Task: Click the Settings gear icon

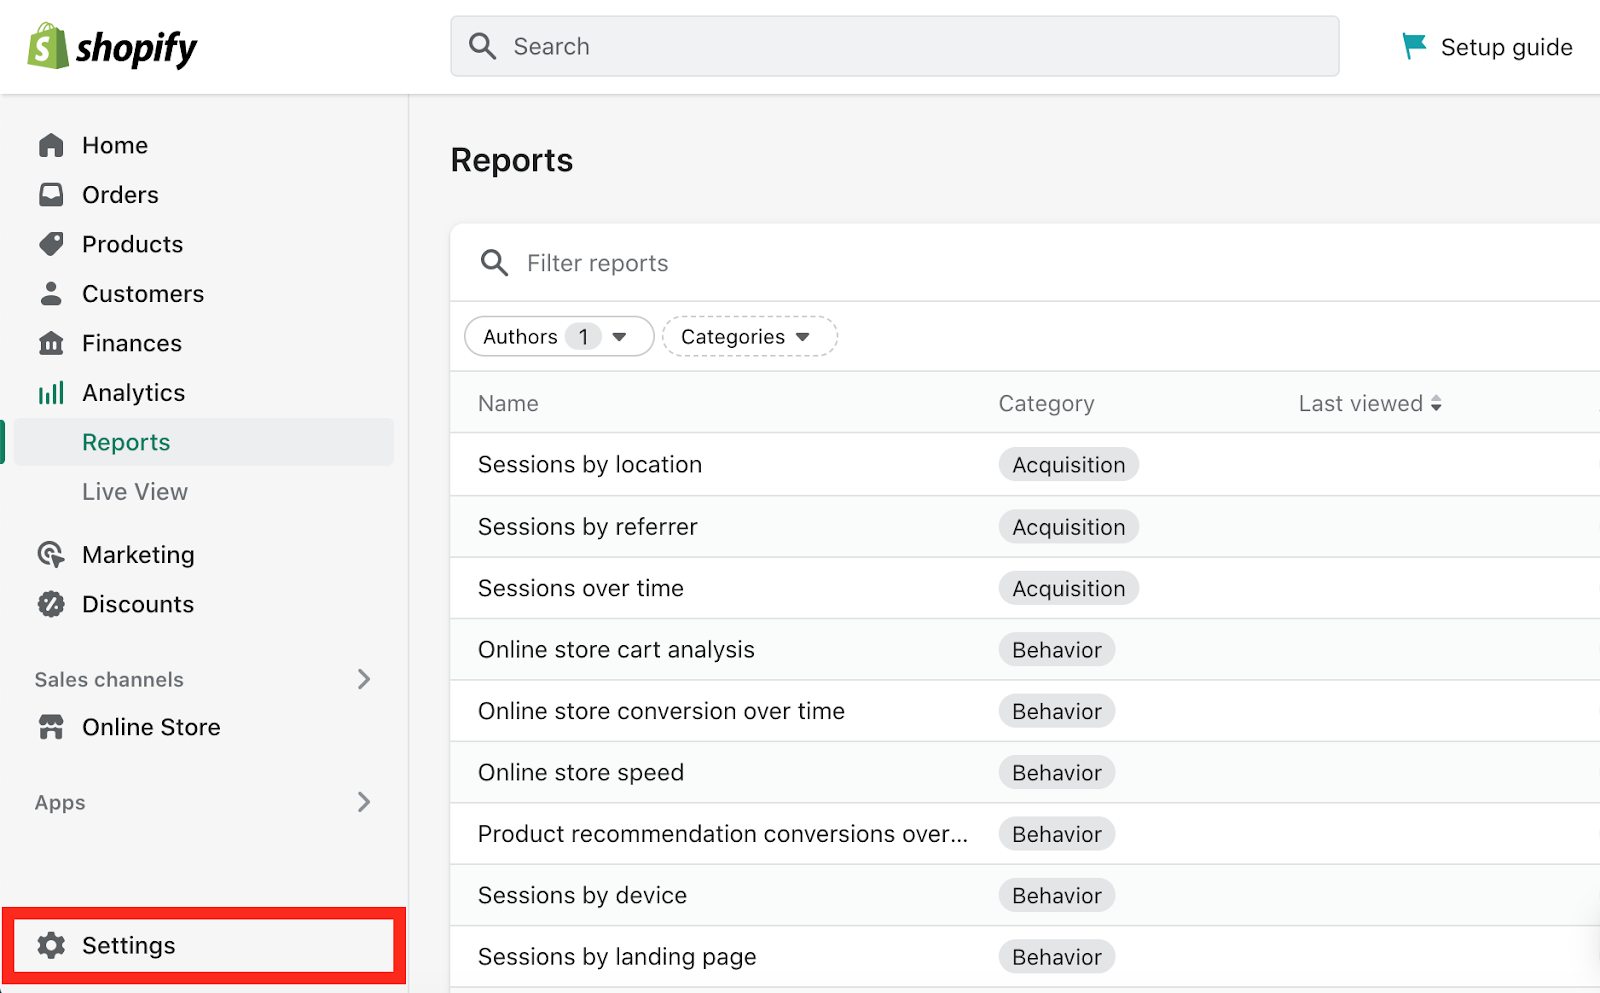Action: tap(51, 945)
